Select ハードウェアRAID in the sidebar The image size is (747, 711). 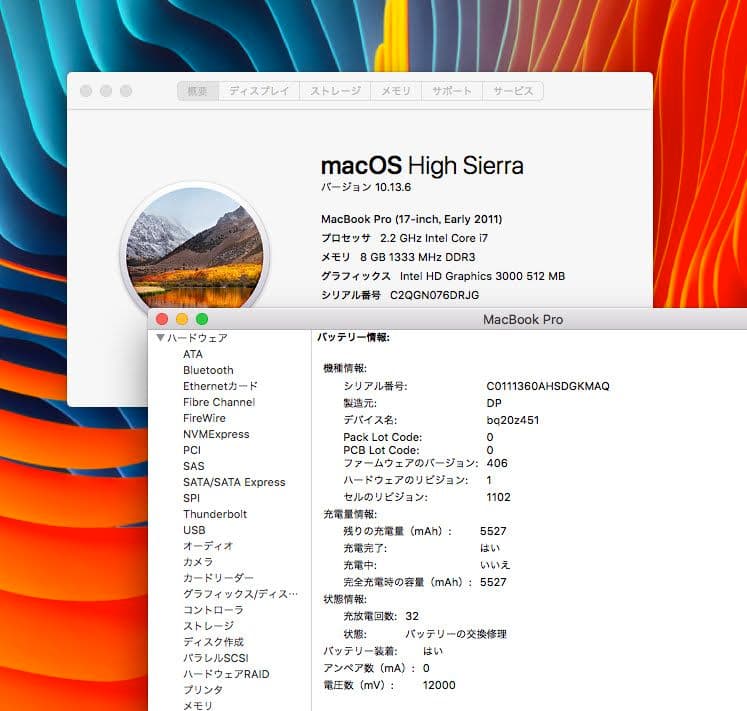226,674
